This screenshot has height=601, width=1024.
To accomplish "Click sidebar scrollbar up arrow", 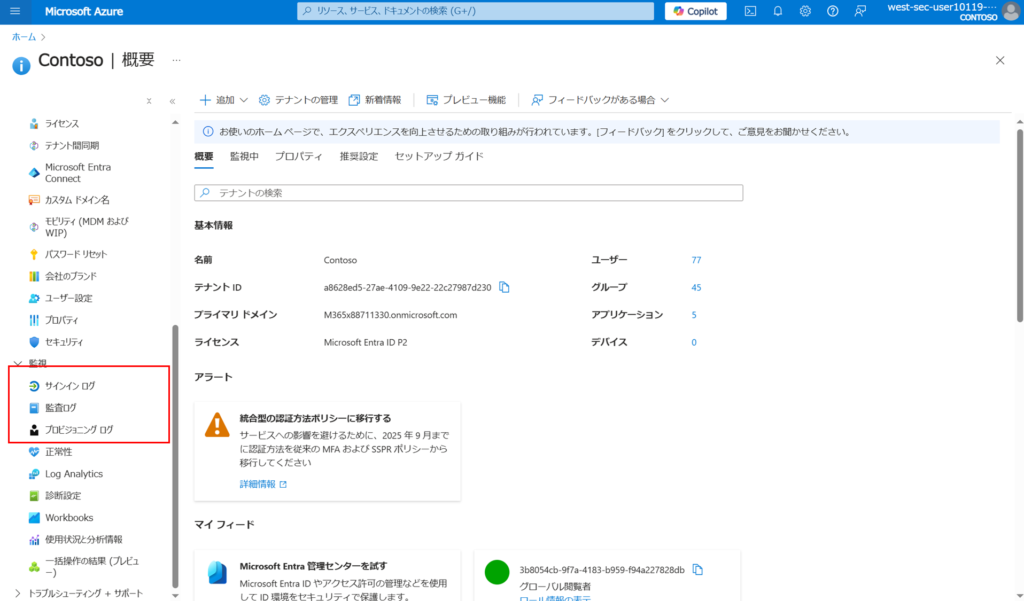I will tap(174, 122).
